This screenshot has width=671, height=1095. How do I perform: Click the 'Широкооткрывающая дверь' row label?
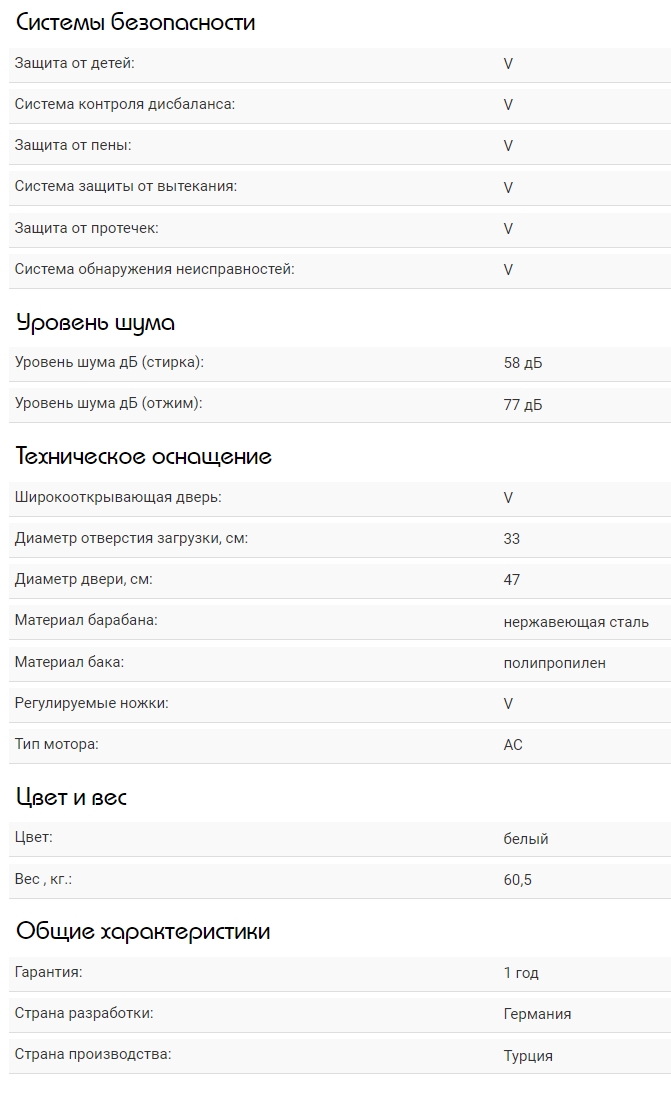point(118,497)
